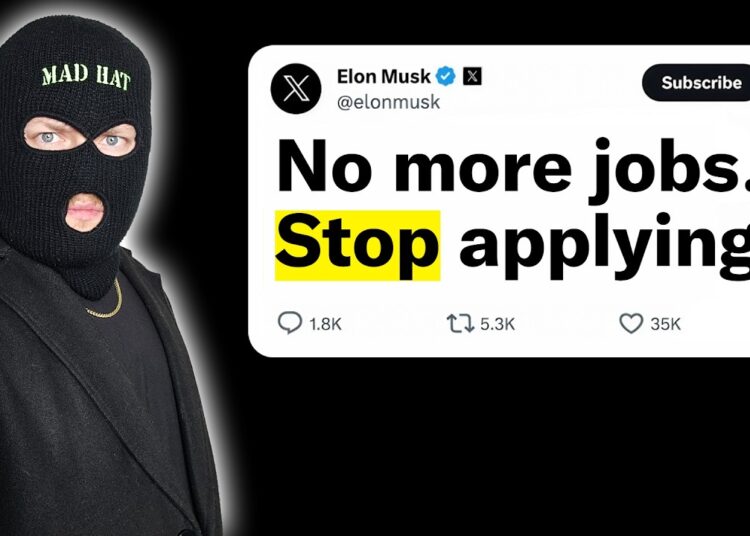Click the yellow highlighted word Stop
The image size is (750, 536).
(357, 245)
